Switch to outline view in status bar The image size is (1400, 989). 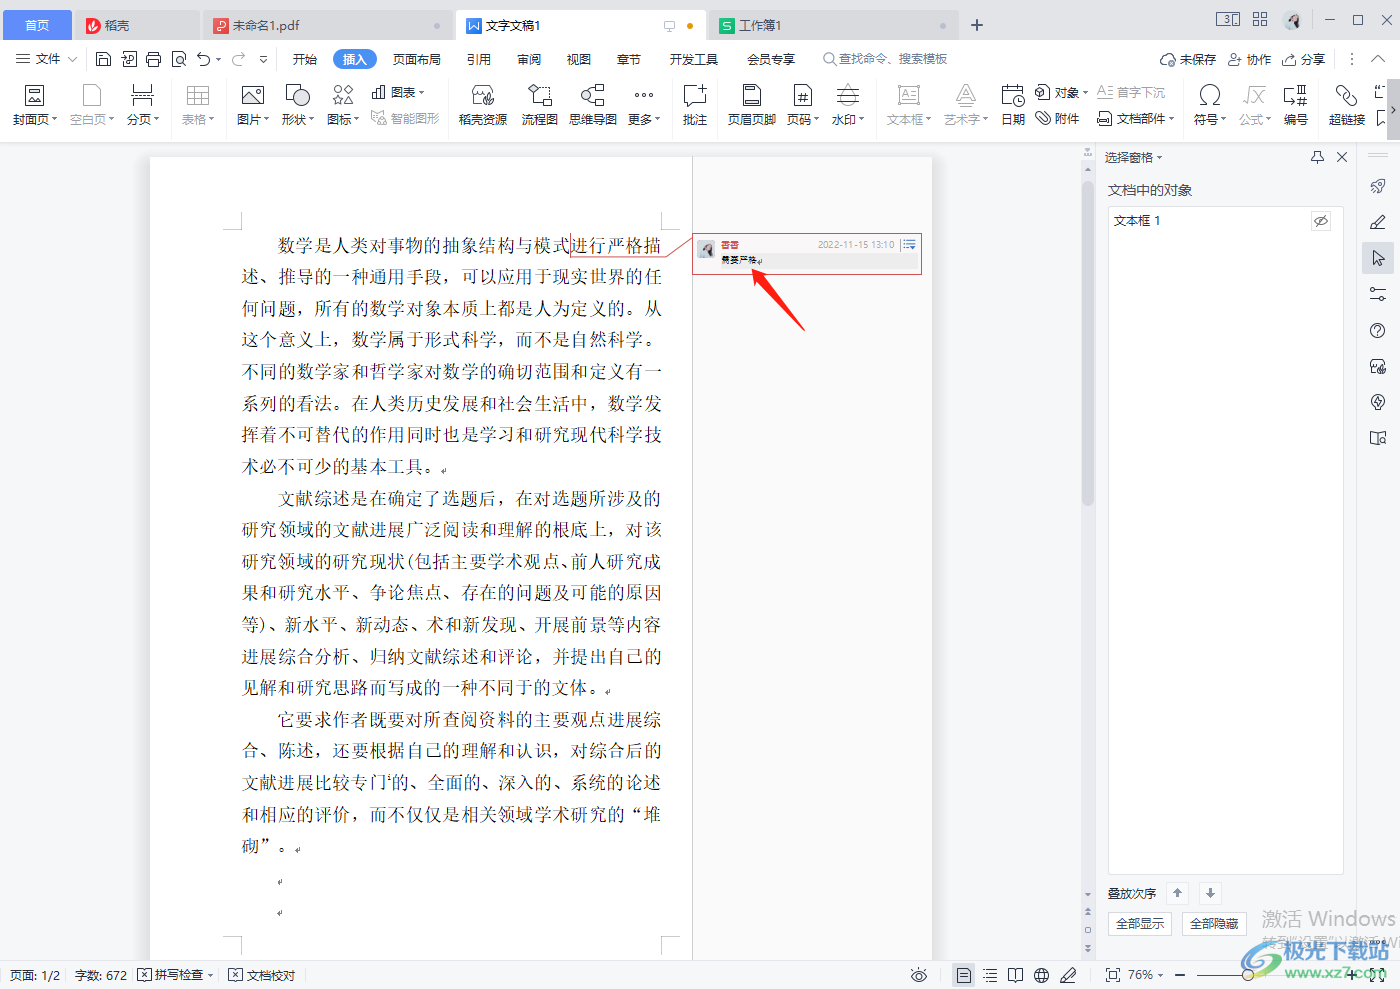click(990, 975)
